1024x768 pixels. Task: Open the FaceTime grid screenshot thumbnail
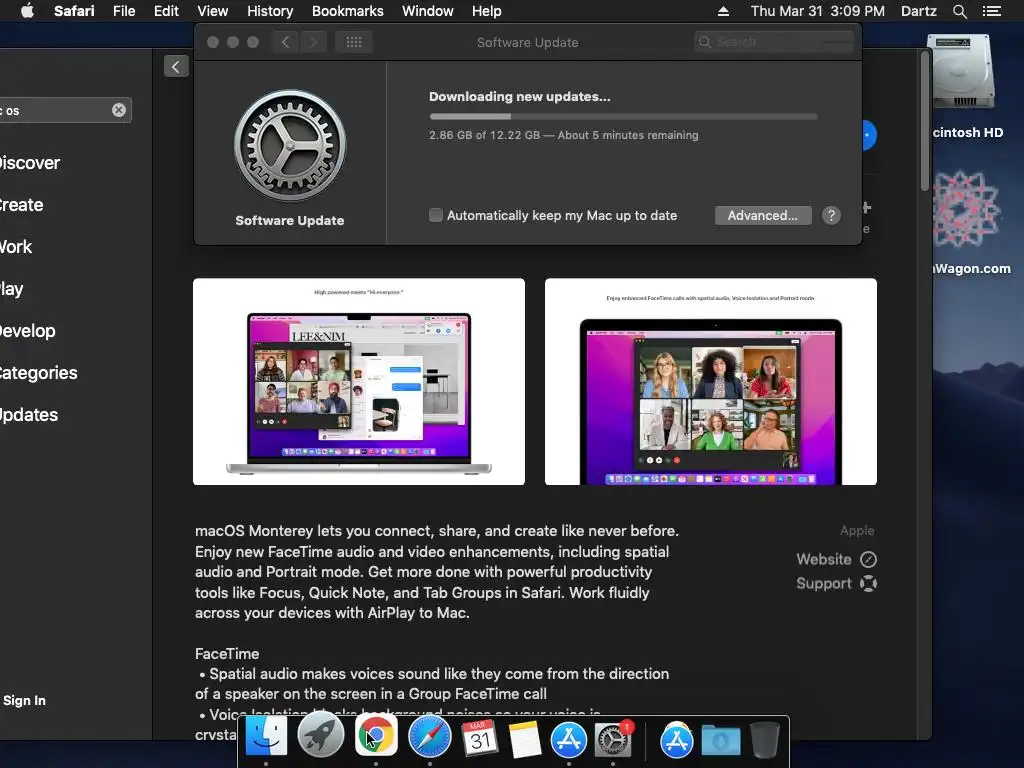pos(711,381)
